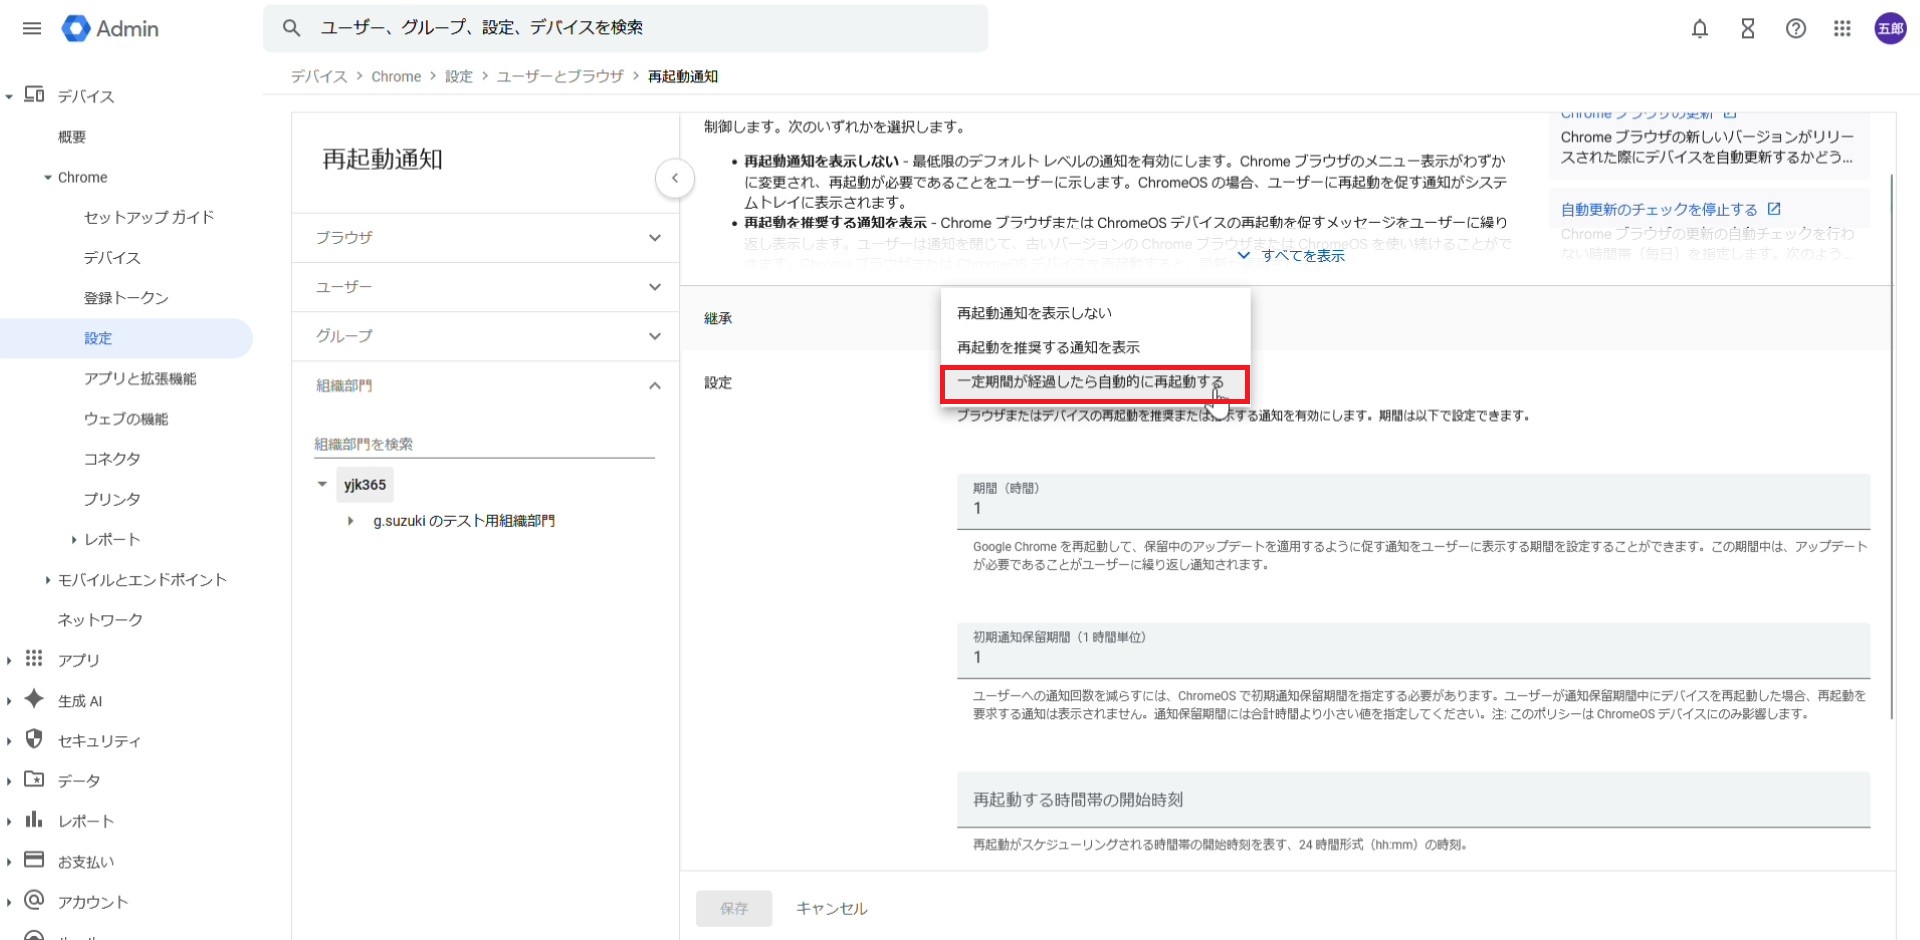Select 再起動通知を表示しない option
1920x940 pixels.
point(1034,313)
